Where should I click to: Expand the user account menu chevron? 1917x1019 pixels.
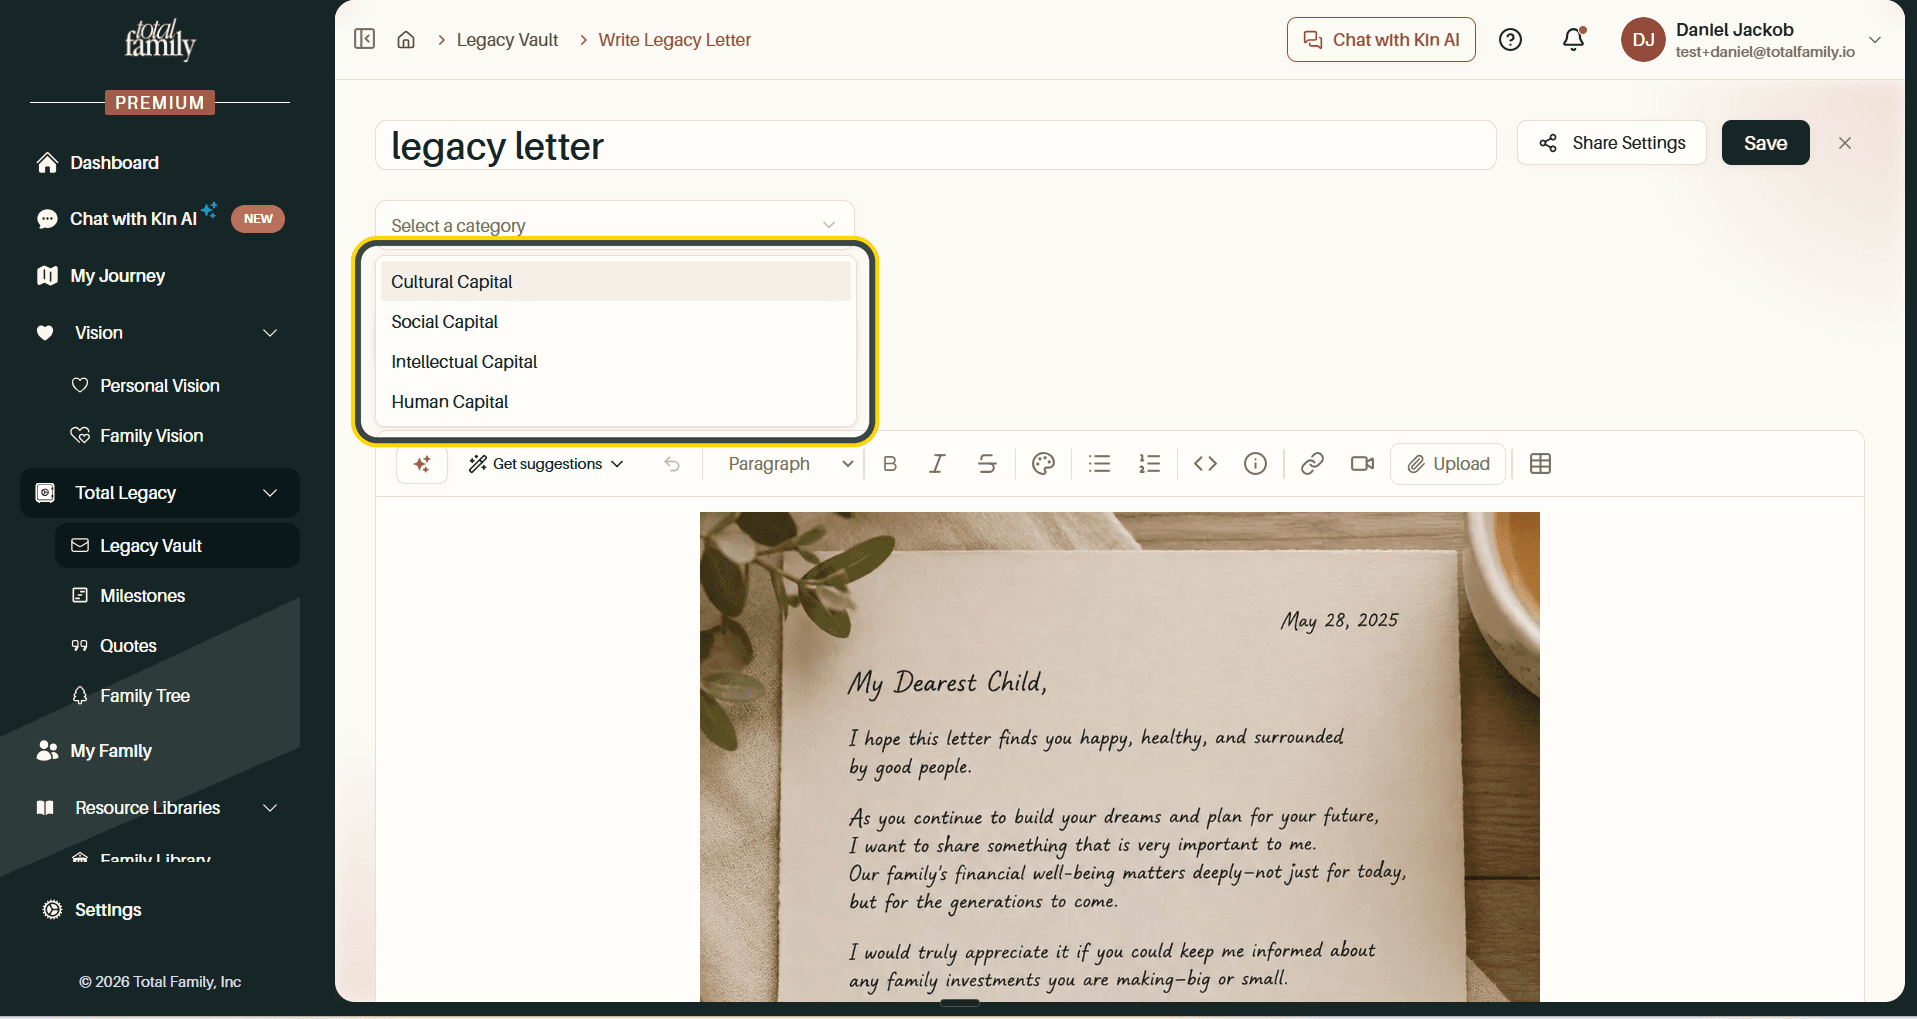pos(1875,40)
